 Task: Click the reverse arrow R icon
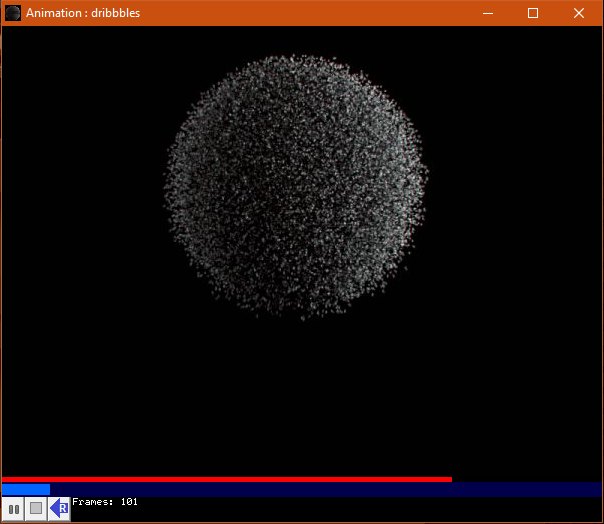click(59, 509)
